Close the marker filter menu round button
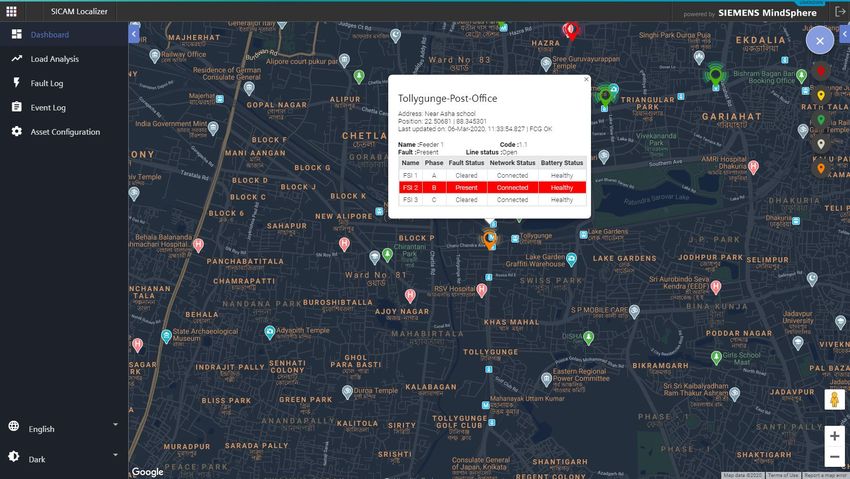Image resolution: width=850 pixels, height=479 pixels. [820, 40]
